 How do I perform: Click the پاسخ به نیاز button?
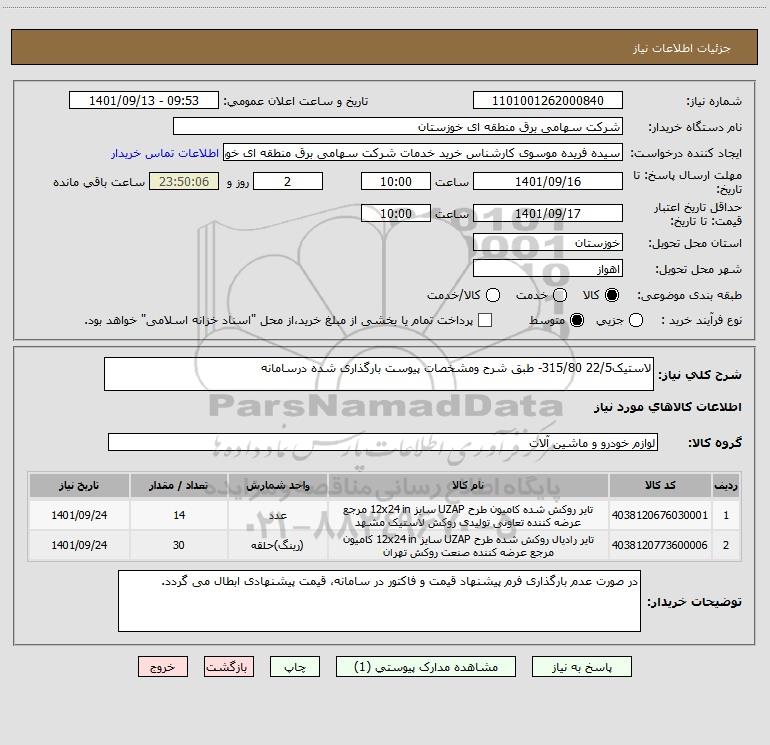(x=582, y=667)
